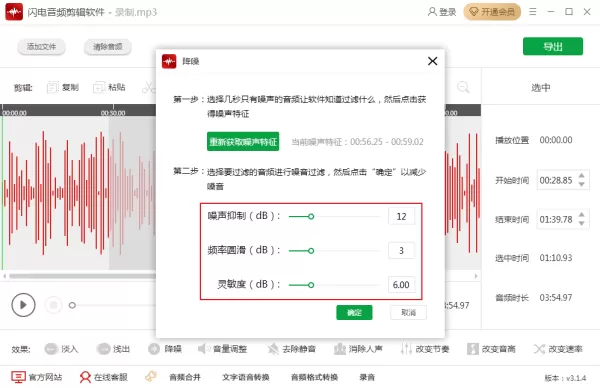Screen dimensions: 600x388
Task: Open the 官方网站 official website link
Action: tap(36, 377)
